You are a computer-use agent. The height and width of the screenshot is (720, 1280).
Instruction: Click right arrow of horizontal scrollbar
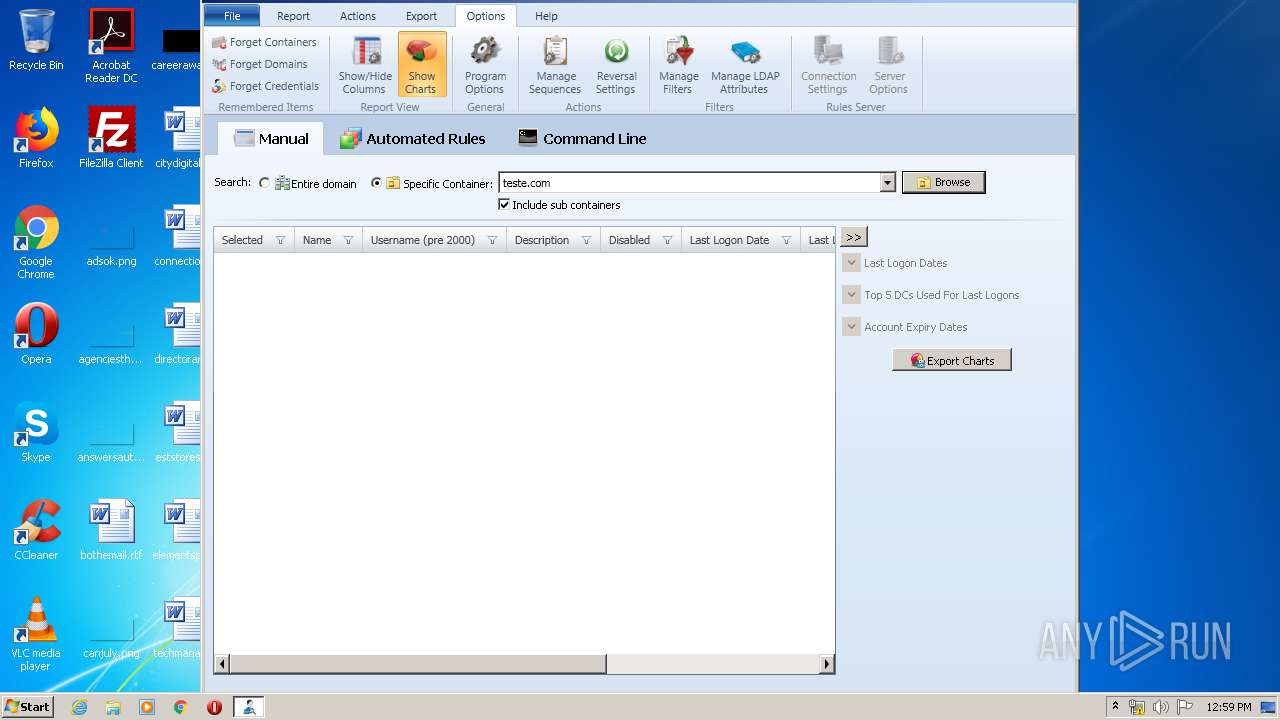(827, 664)
